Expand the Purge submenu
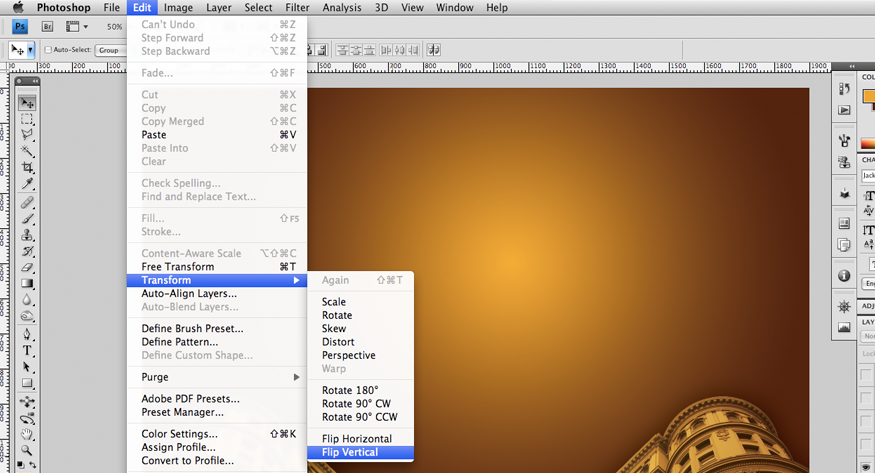The width and height of the screenshot is (875, 473). click(x=217, y=377)
